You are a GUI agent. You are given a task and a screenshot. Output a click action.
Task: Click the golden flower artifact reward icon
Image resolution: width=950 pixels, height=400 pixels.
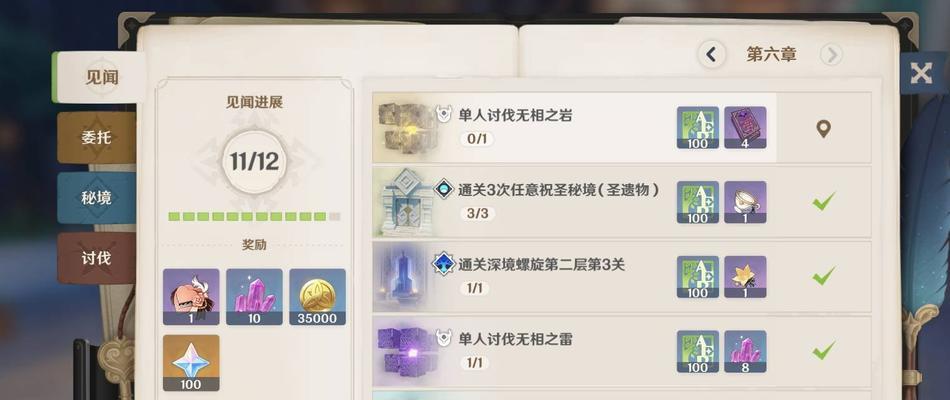[745, 277]
